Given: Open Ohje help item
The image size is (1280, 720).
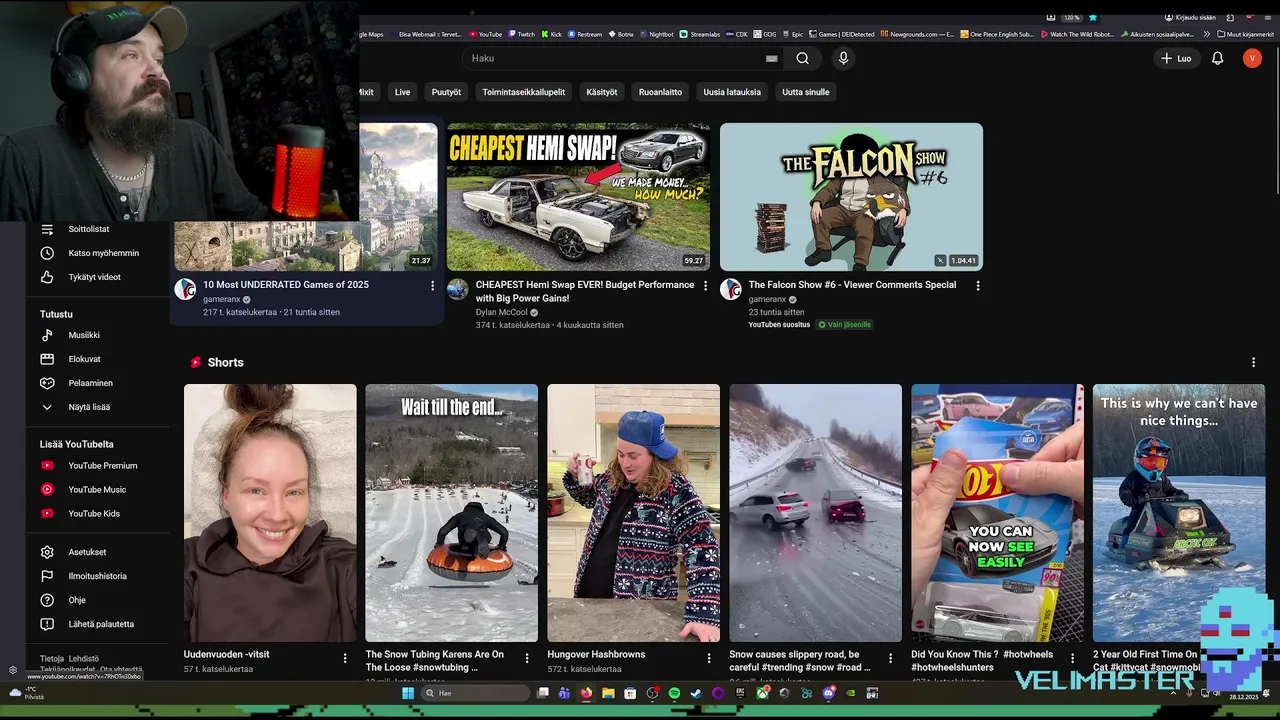Looking at the screenshot, I should point(98,600).
